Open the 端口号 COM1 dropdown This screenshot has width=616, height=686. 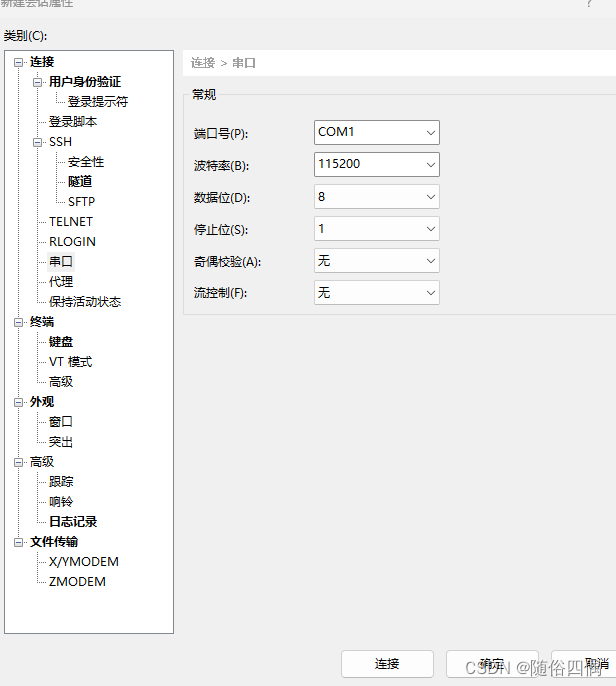pos(377,133)
